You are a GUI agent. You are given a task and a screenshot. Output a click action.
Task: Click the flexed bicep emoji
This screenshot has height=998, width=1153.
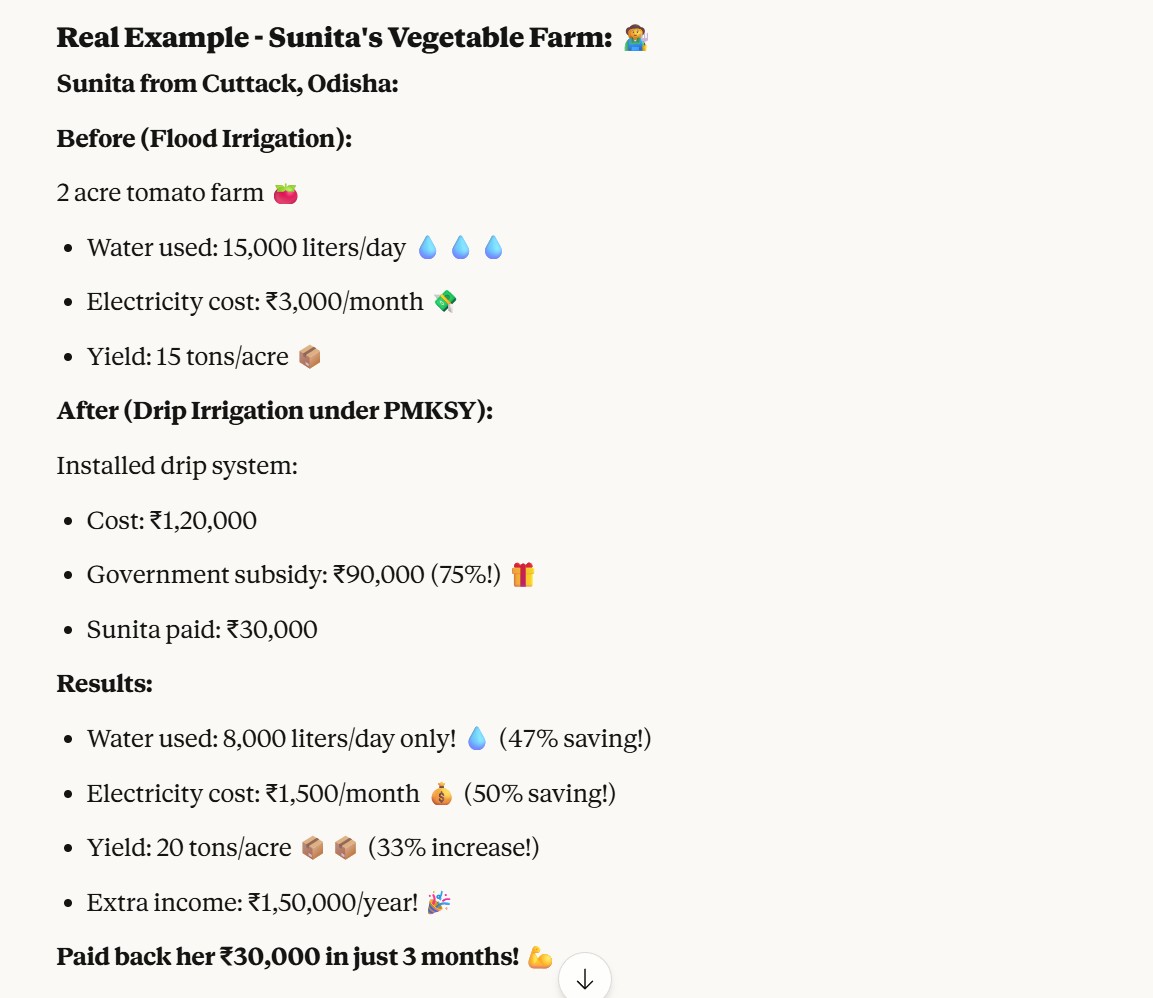pyautogui.click(x=540, y=957)
